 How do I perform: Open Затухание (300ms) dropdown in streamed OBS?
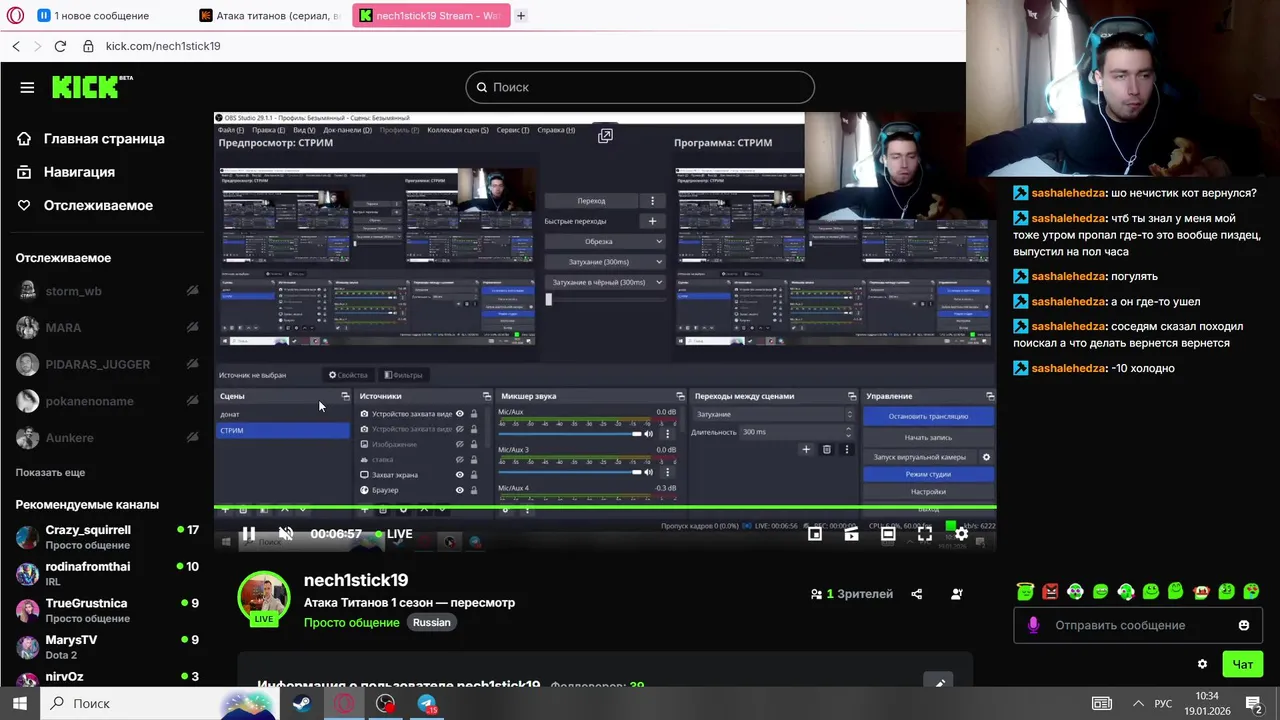tap(604, 262)
